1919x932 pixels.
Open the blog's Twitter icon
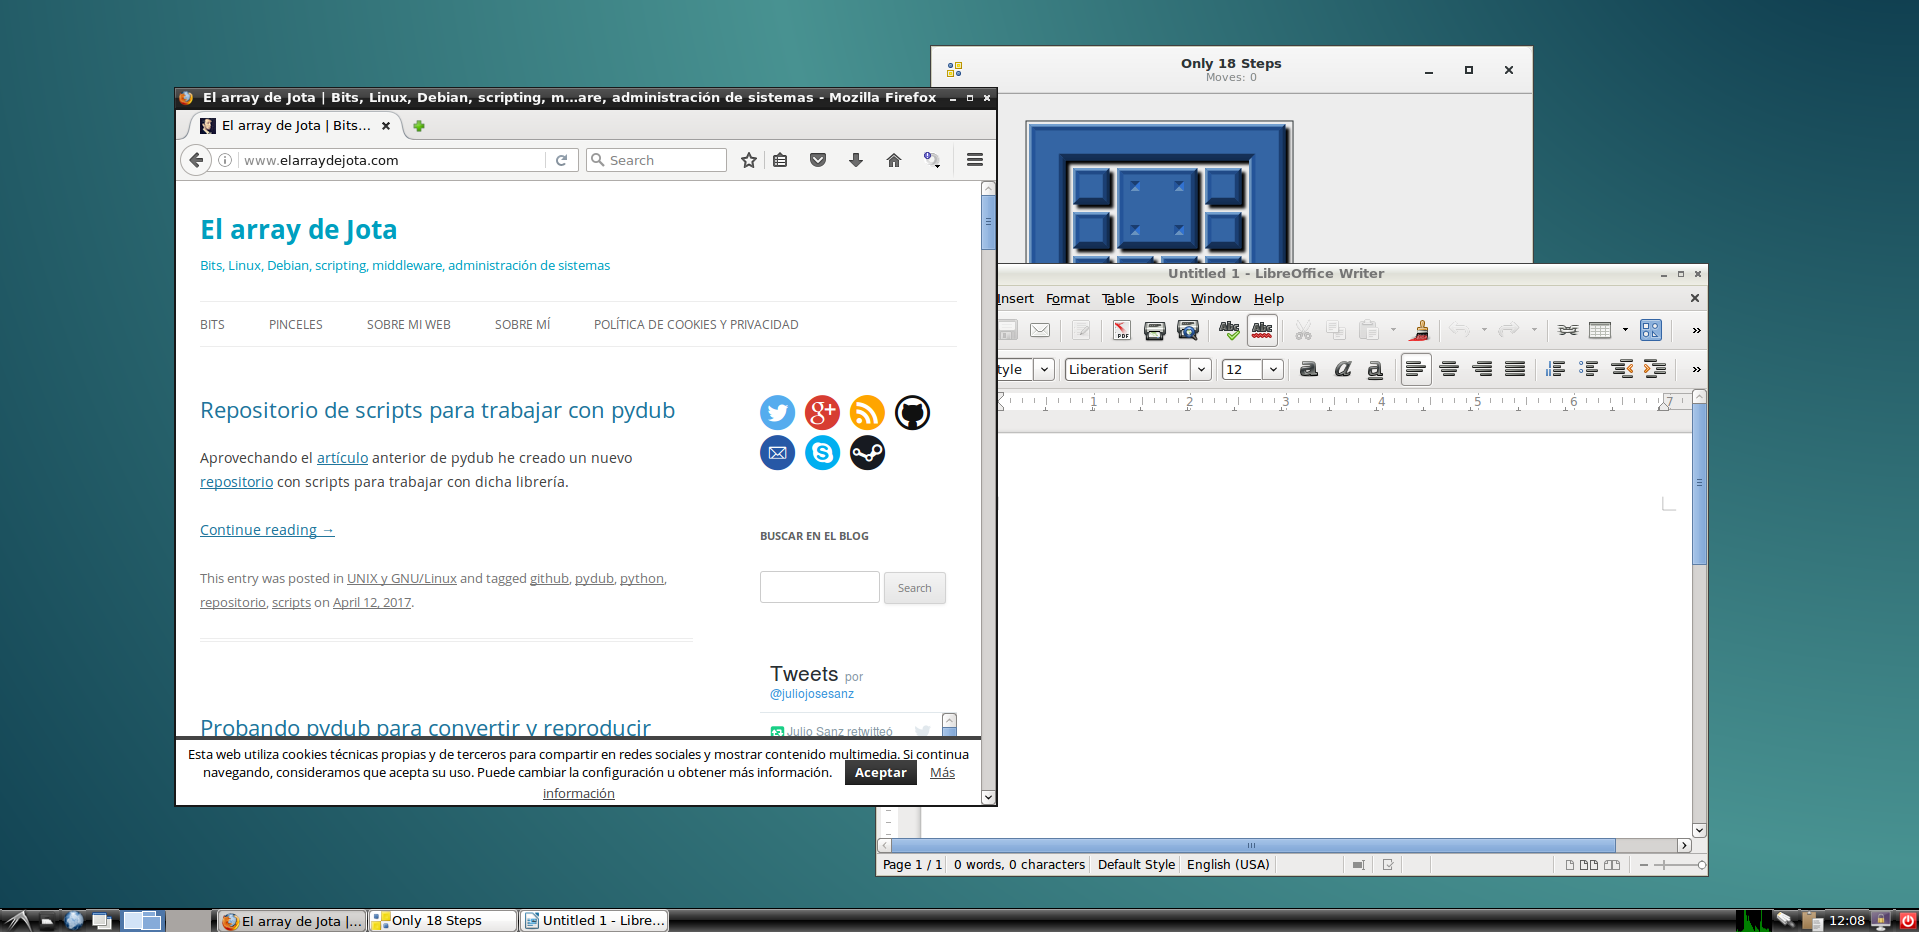pos(777,412)
